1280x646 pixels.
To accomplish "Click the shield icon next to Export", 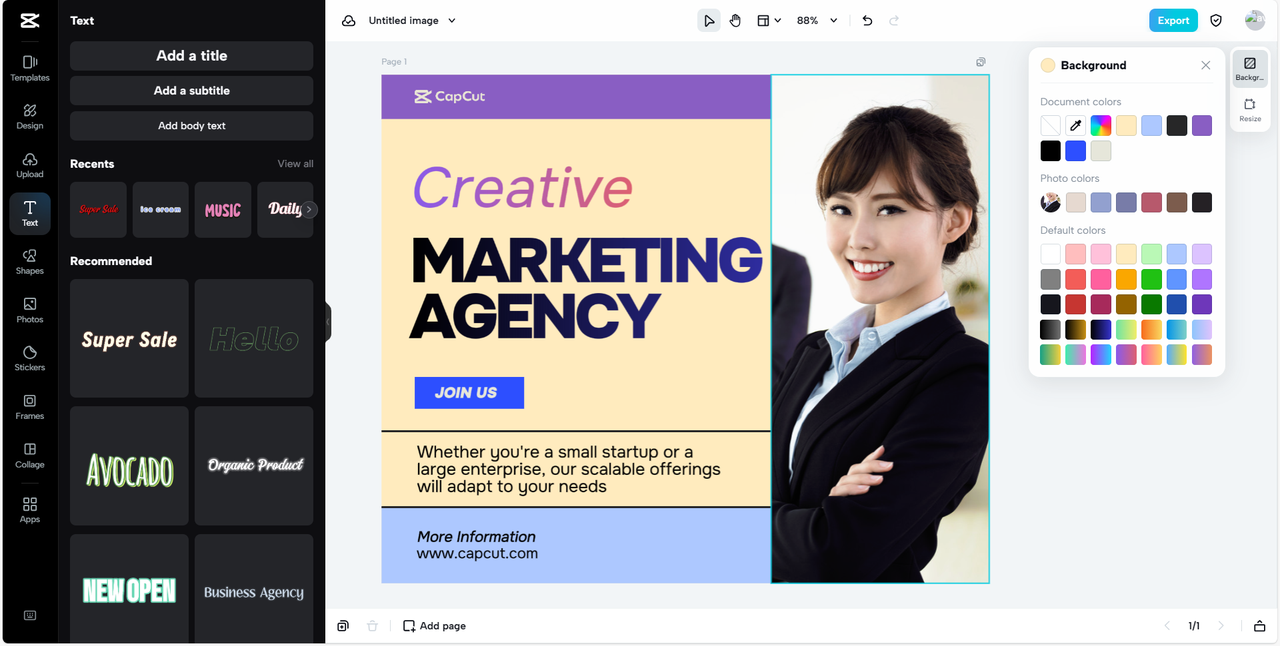I will click(1216, 20).
